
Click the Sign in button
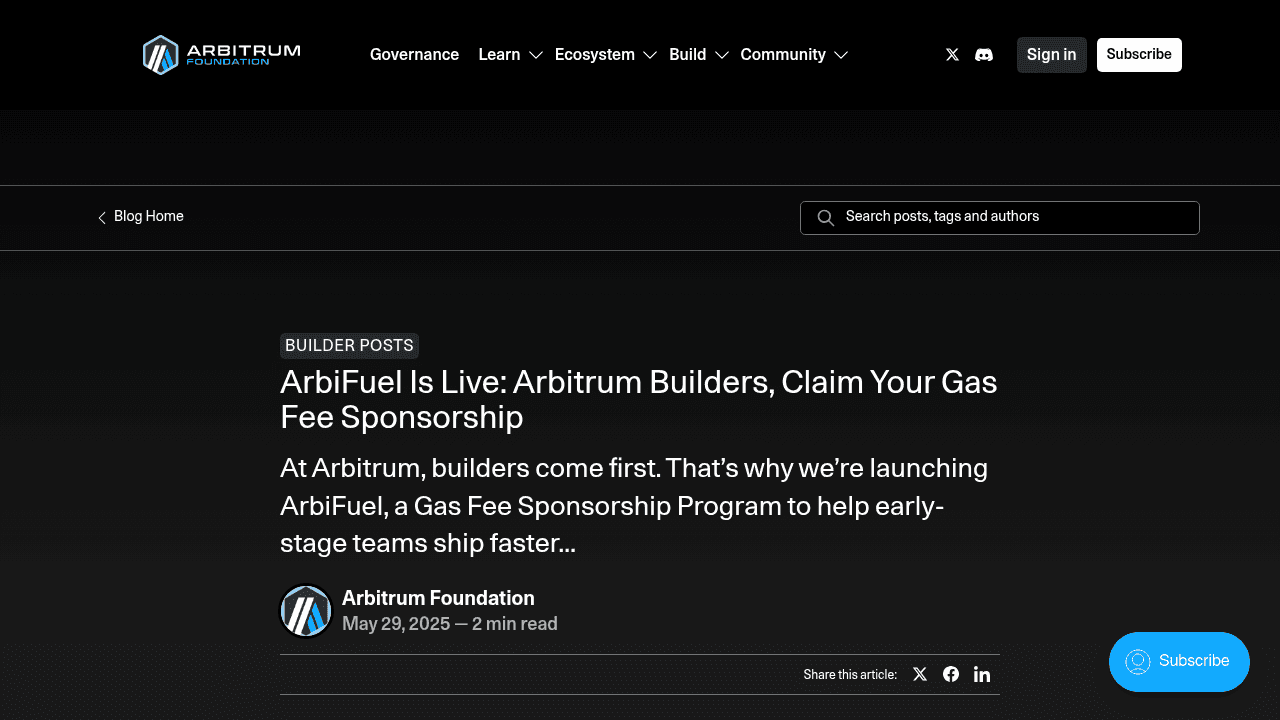pos(1051,55)
